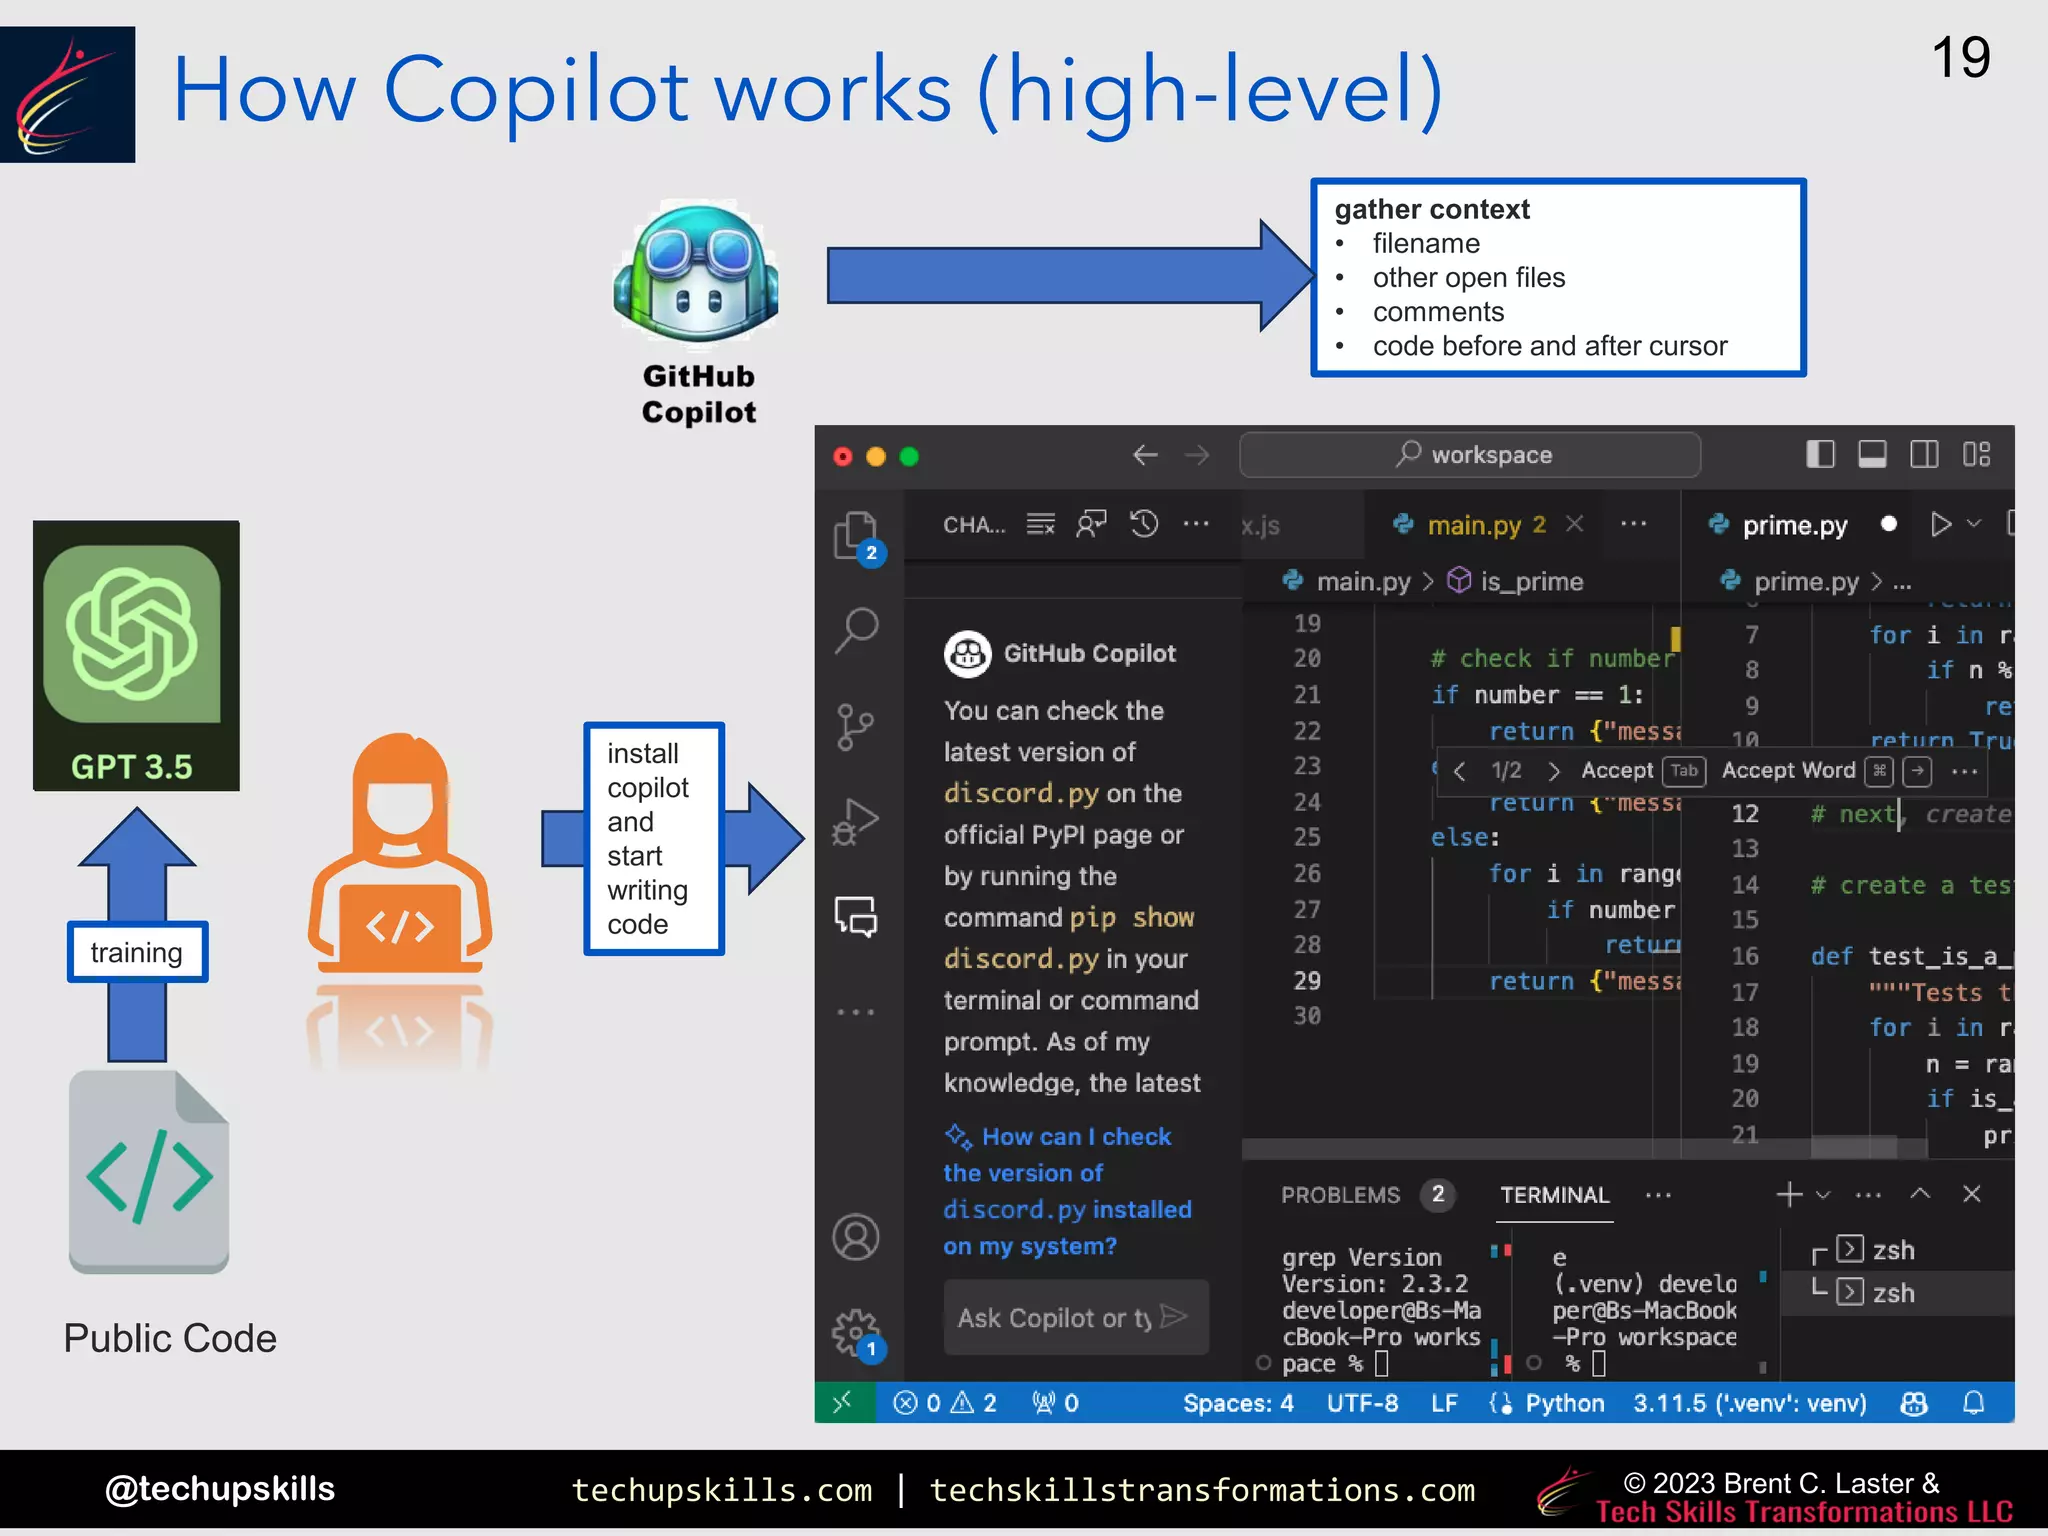The image size is (2048, 1536).
Task: Toggle the primary side bar layout
Action: point(1820,455)
